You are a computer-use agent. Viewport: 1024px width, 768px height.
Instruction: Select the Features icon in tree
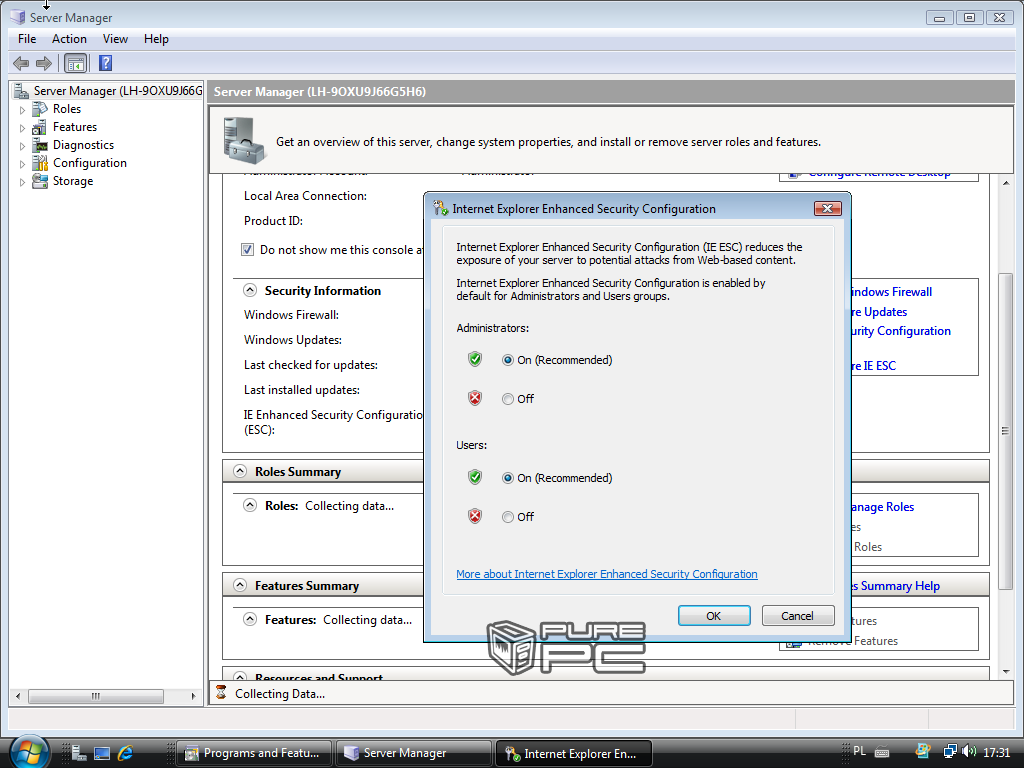[40, 127]
